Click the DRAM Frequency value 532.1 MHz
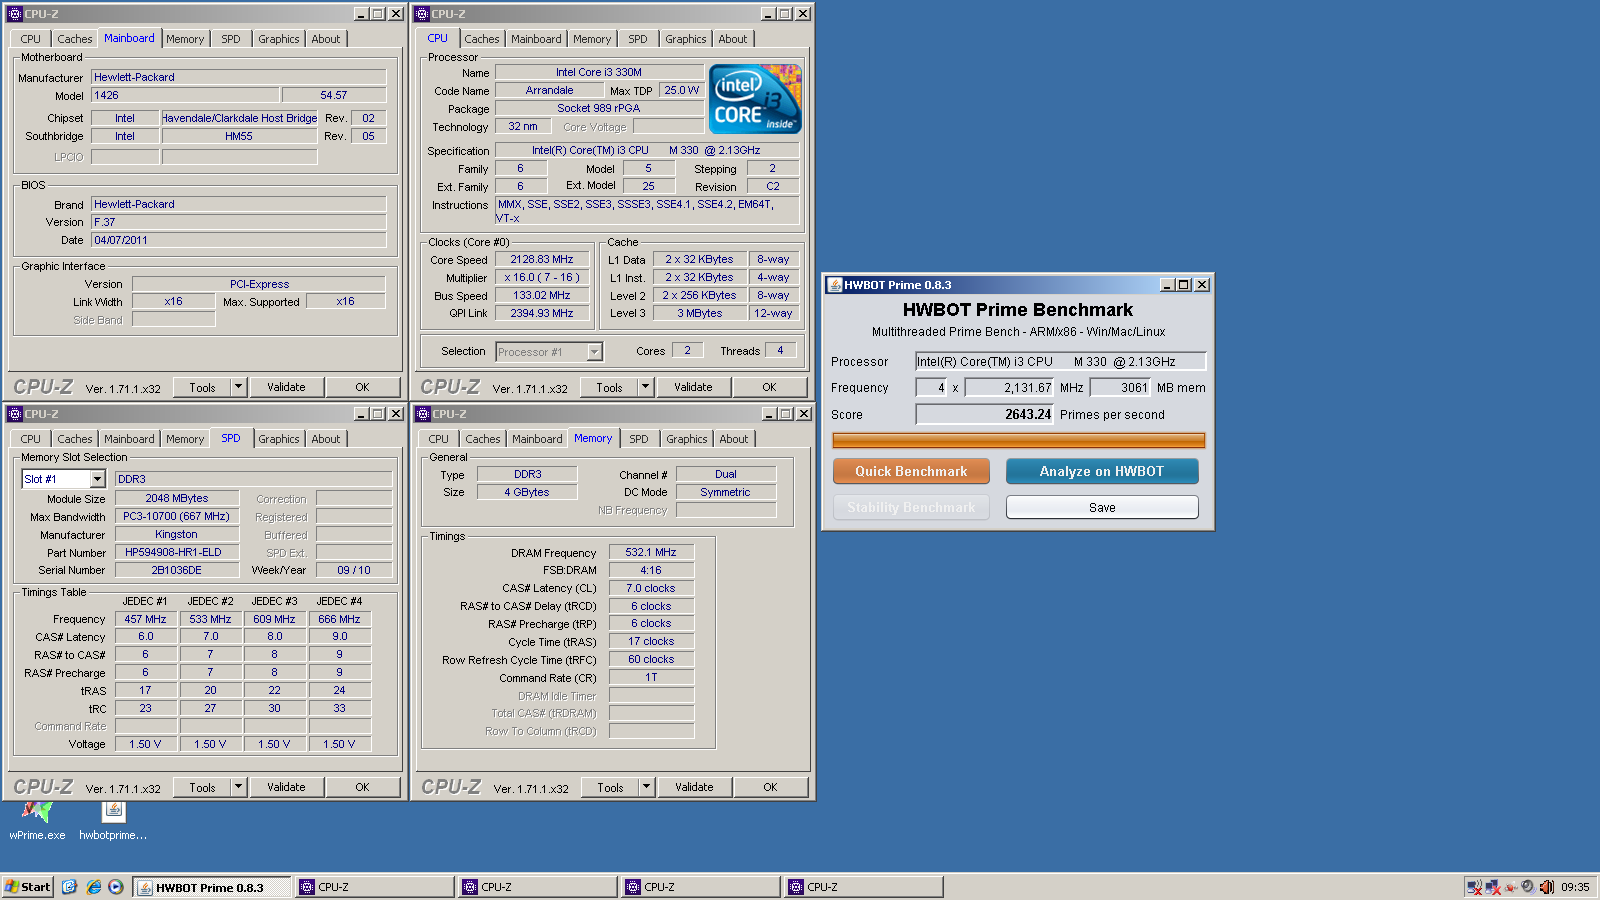The width and height of the screenshot is (1600, 900). pos(651,552)
